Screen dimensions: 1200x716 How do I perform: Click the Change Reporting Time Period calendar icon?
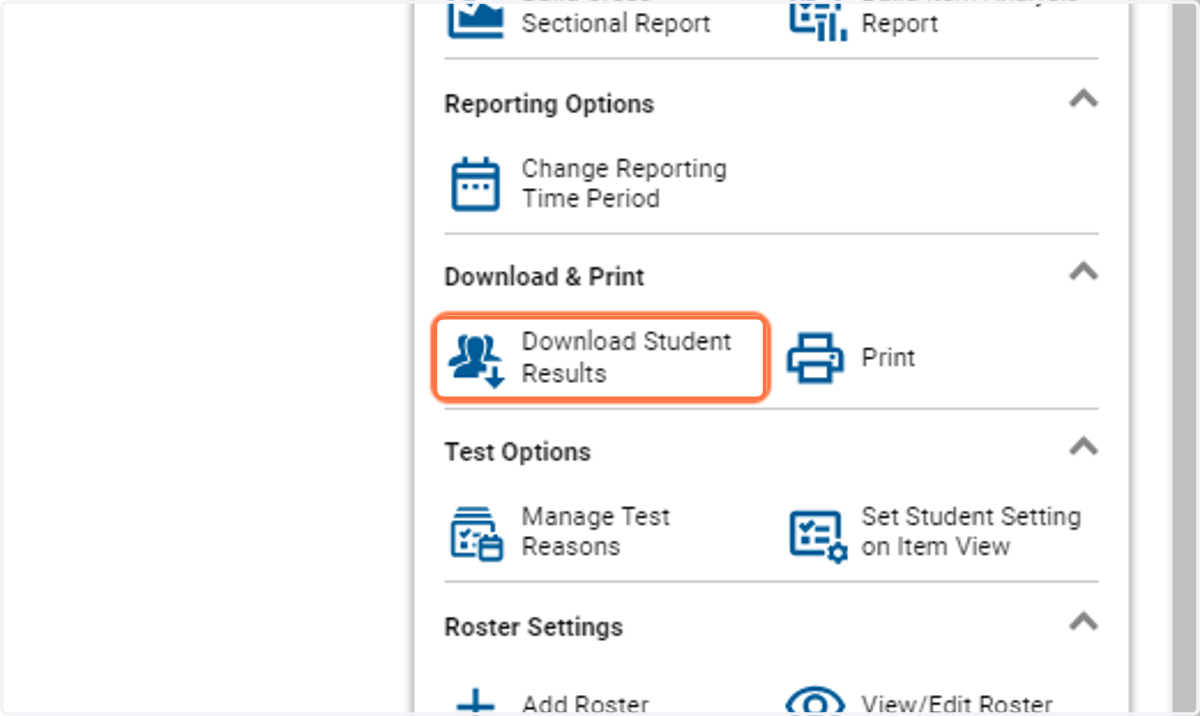click(x=475, y=184)
